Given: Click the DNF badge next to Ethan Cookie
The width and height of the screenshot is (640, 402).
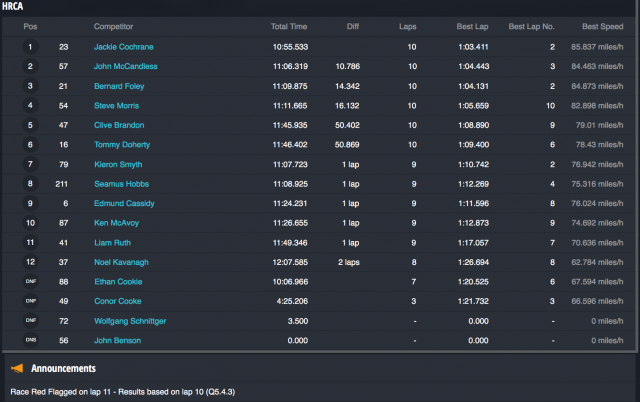Looking at the screenshot, I should (30, 282).
